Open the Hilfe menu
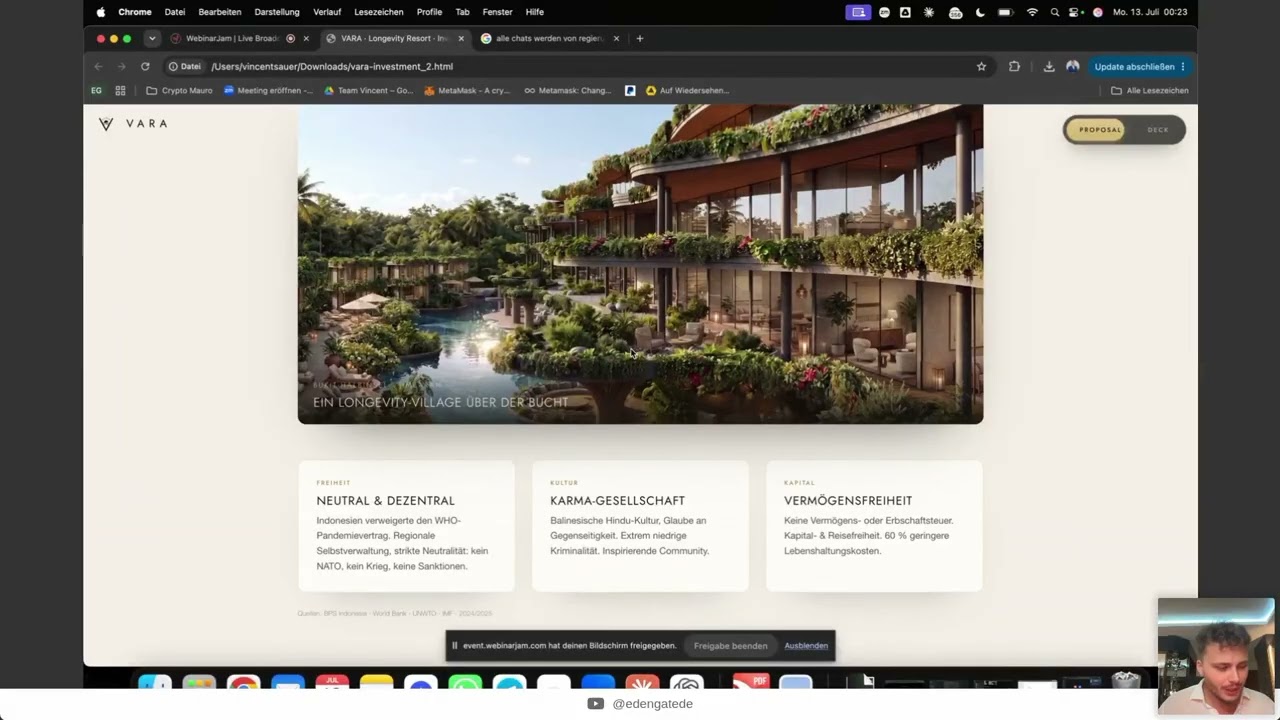The image size is (1280, 720). (535, 12)
